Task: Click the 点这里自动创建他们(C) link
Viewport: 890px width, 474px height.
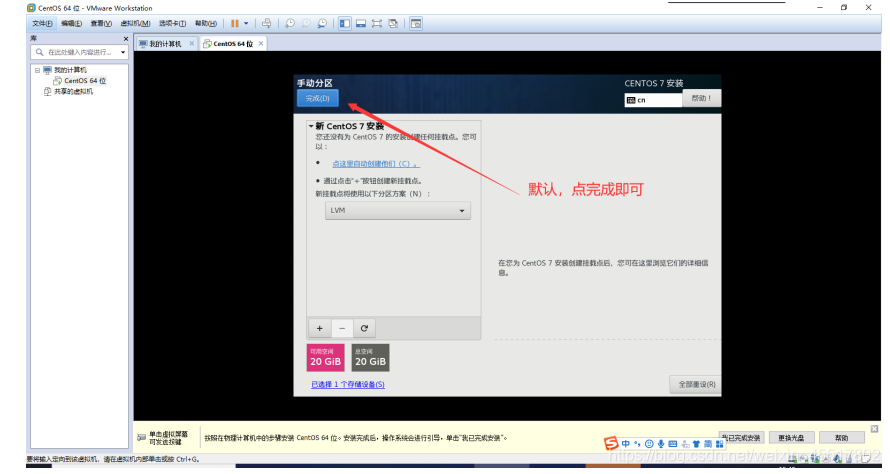Action: 375,163
